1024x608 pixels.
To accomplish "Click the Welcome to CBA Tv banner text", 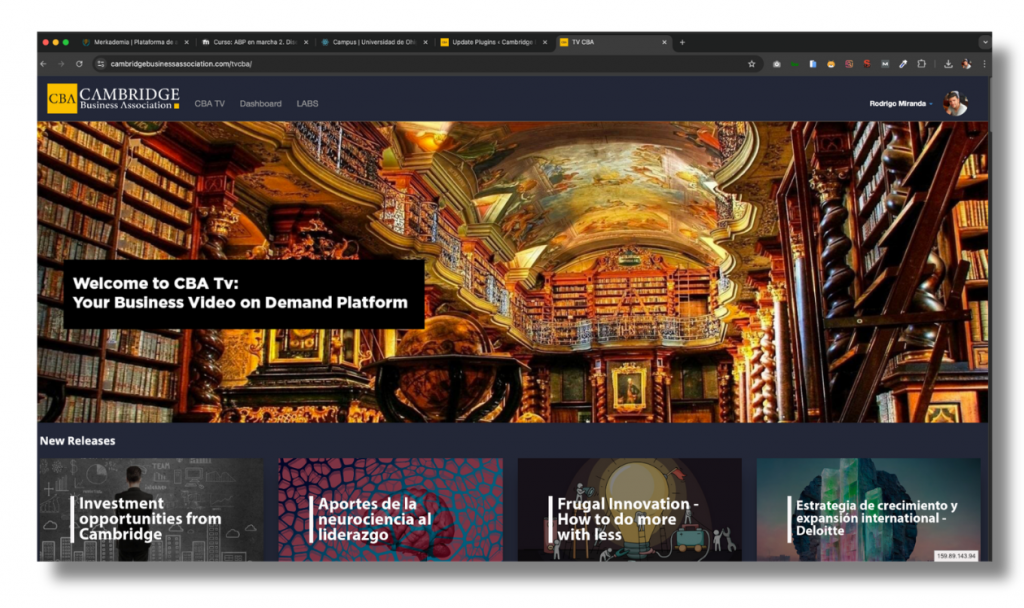I will [240, 293].
